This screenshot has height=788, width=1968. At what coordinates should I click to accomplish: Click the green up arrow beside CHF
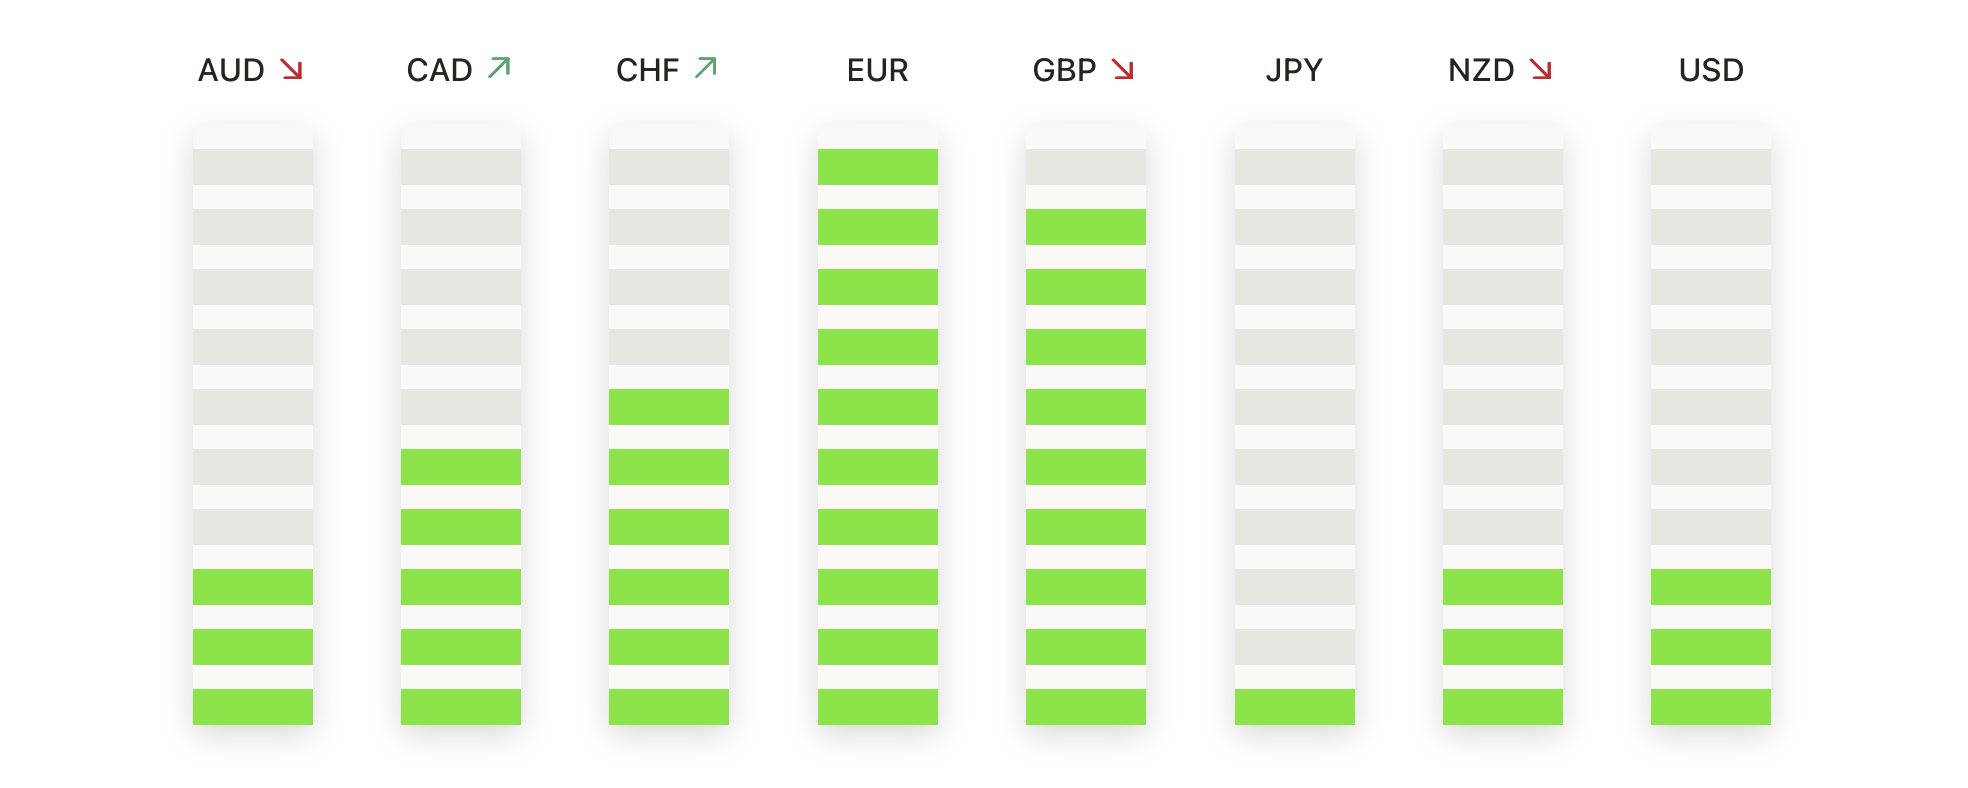pyautogui.click(x=706, y=67)
